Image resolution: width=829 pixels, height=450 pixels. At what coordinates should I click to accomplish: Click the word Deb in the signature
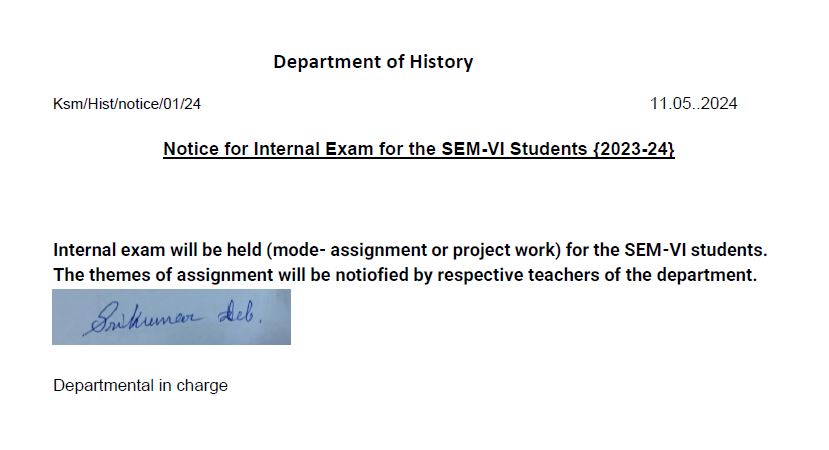[x=240, y=314]
